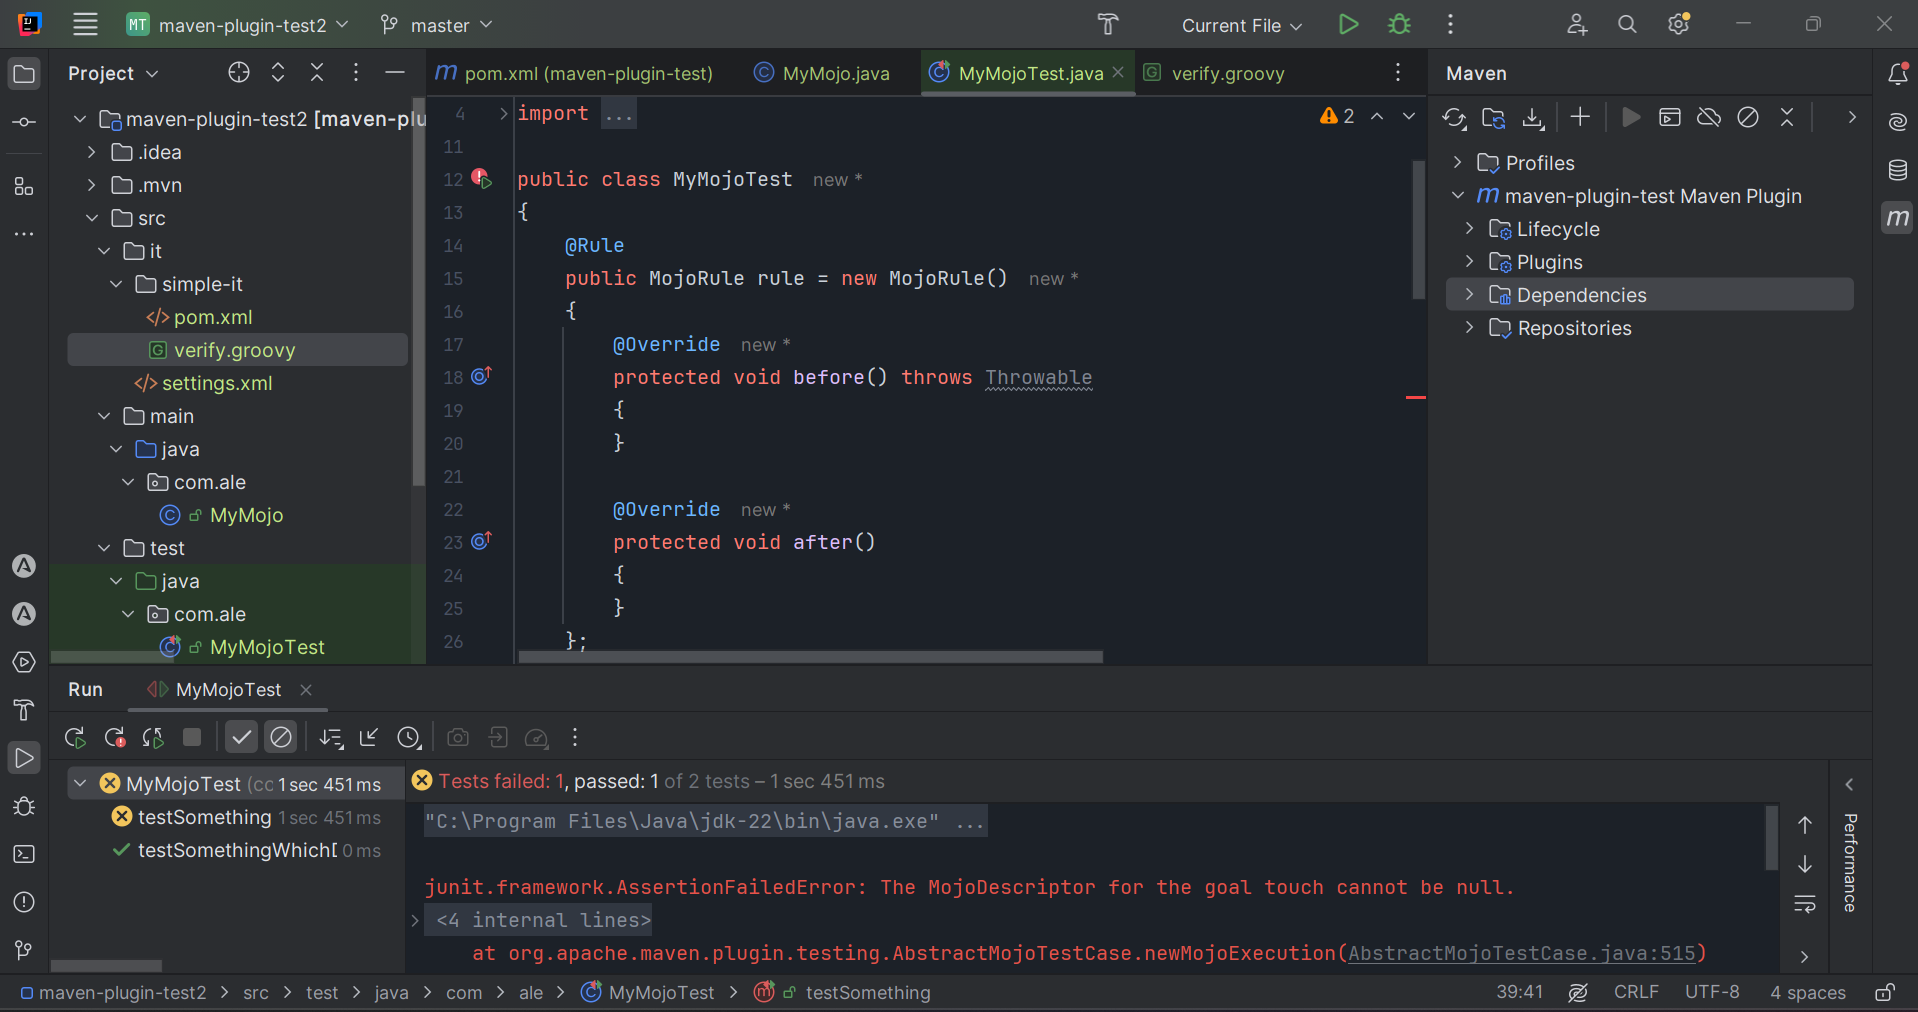Switch to pom.xml editor tab
This screenshot has height=1012, width=1918.
[x=575, y=73]
